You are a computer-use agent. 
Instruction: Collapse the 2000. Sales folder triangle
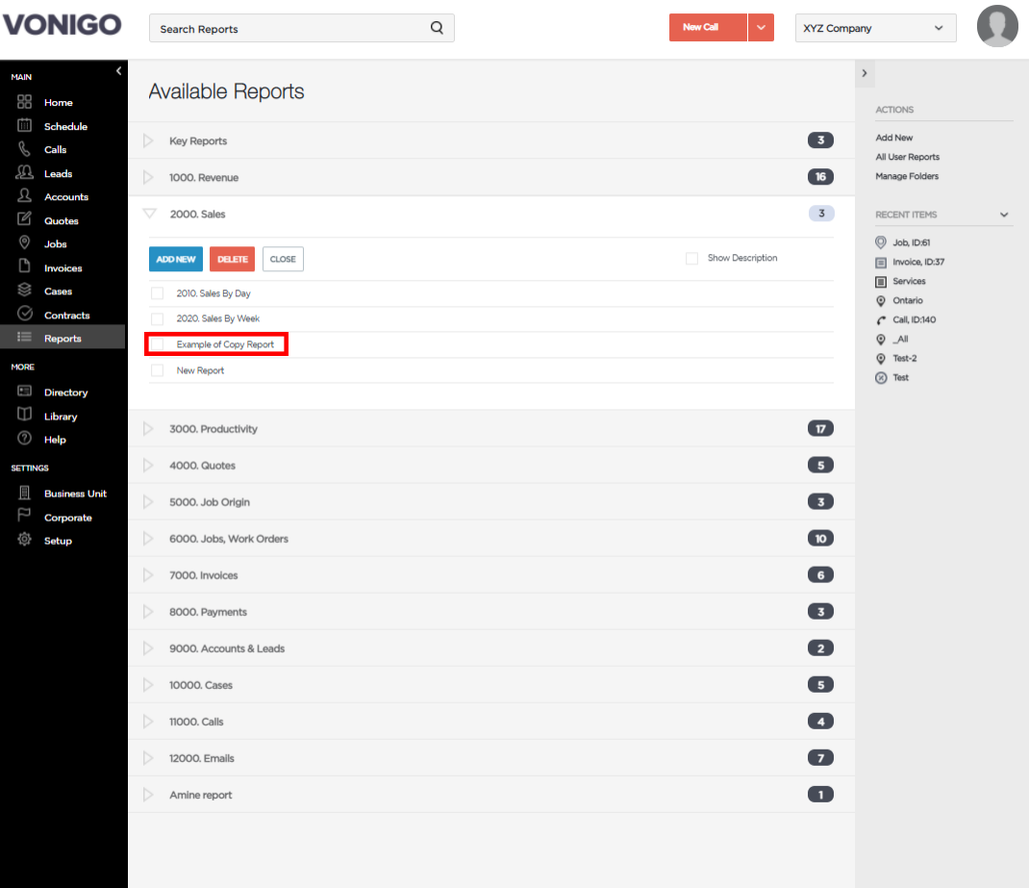point(150,213)
